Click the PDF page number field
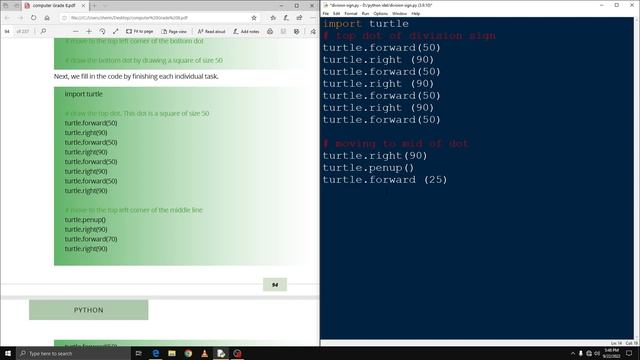 point(7,31)
